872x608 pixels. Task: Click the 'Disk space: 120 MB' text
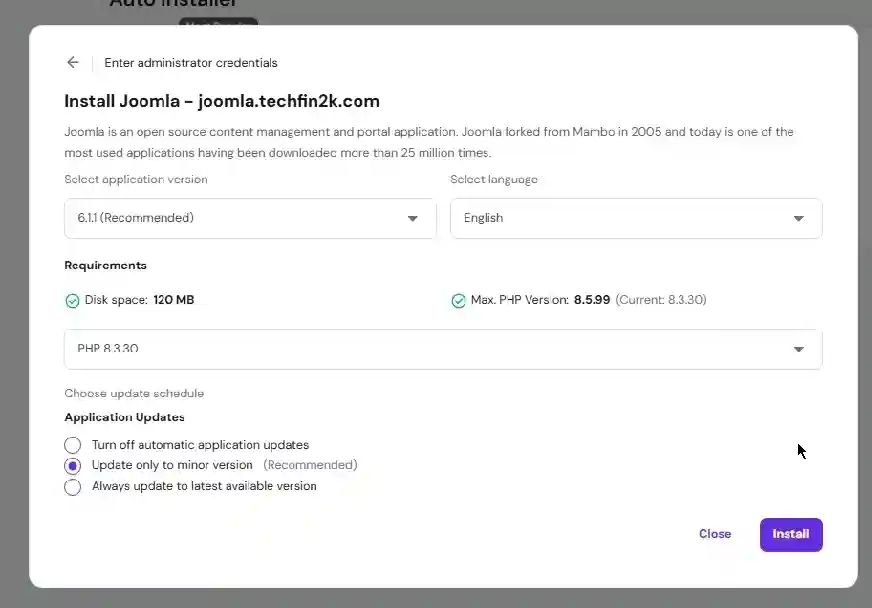click(x=139, y=300)
